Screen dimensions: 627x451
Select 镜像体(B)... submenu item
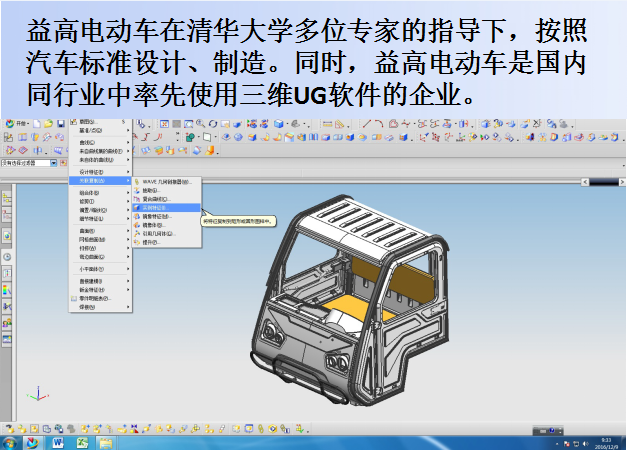[166, 225]
